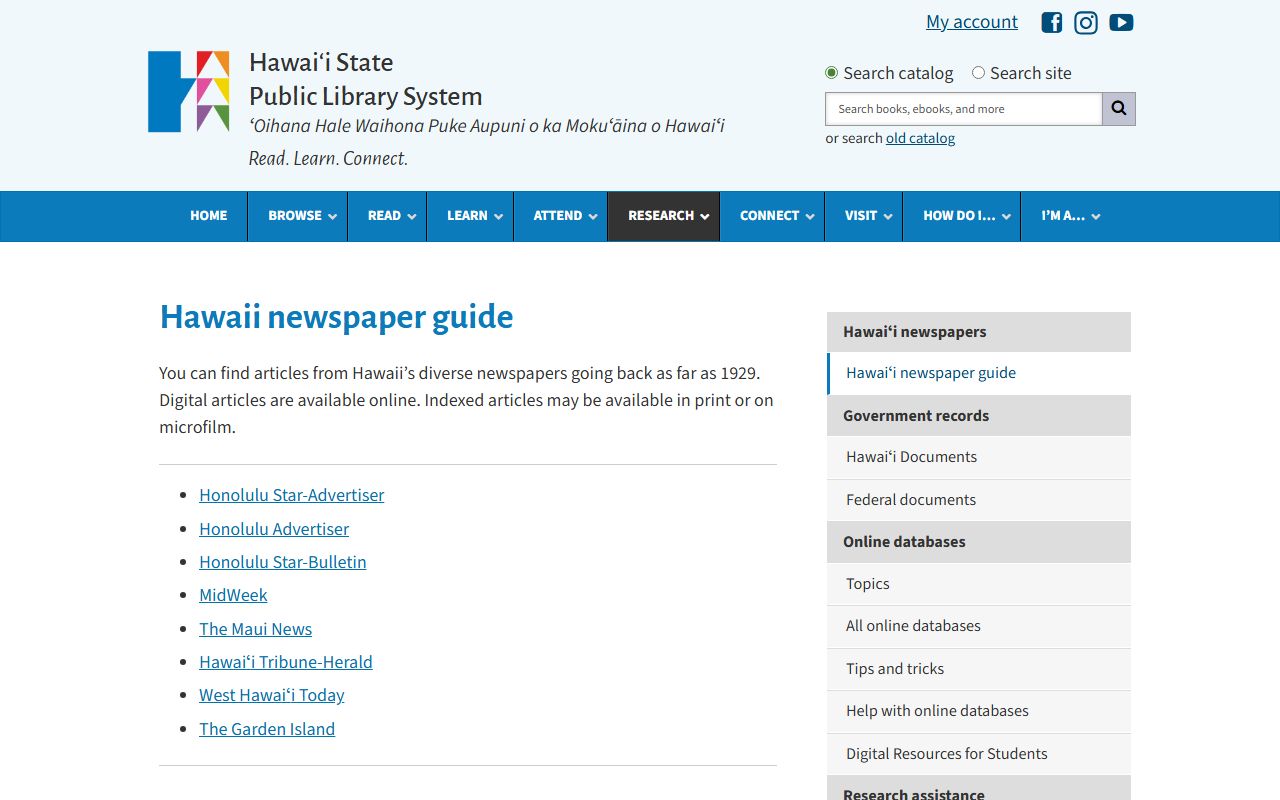This screenshot has width=1280, height=800.
Task: Open Hawaiʻi Documents in the sidebar
Action: tap(979, 457)
